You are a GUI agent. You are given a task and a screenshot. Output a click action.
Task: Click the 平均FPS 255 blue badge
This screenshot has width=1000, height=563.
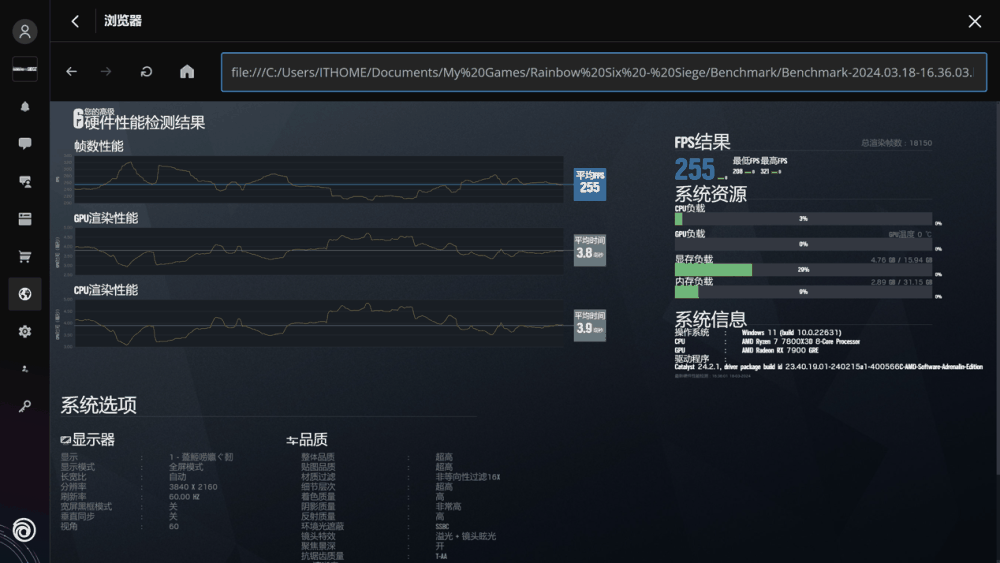tap(590, 184)
